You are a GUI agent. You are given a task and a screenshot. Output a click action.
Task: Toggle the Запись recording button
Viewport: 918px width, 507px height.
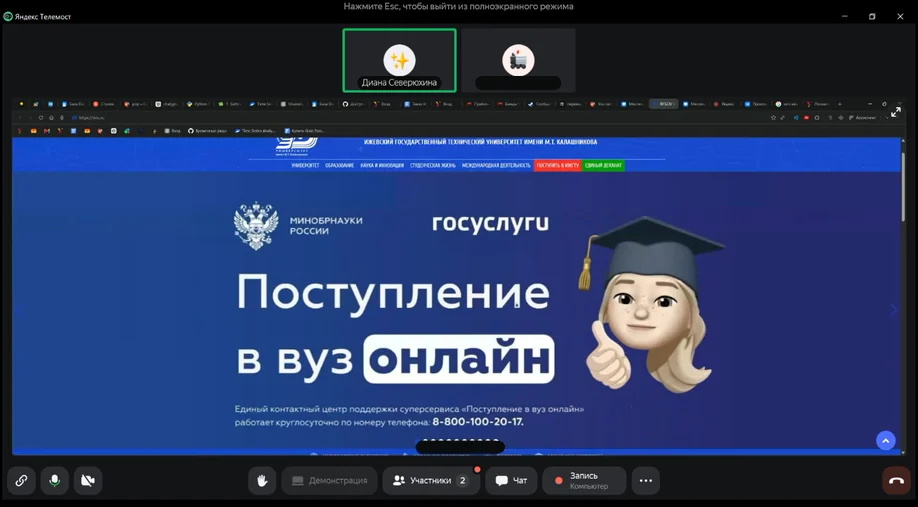click(x=584, y=481)
